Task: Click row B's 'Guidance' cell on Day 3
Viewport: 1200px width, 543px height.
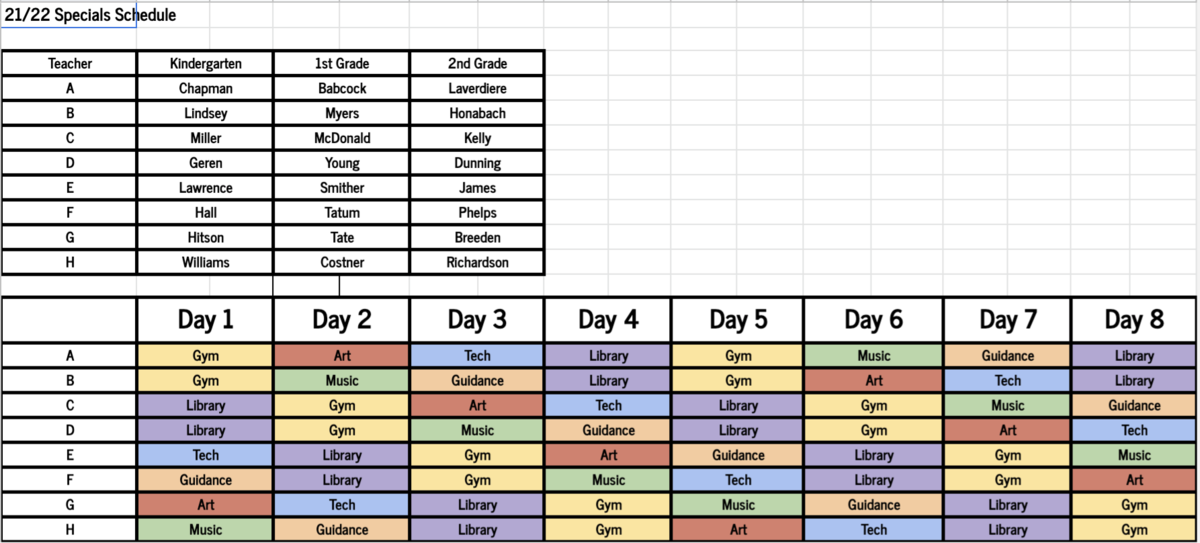Action: pos(477,380)
